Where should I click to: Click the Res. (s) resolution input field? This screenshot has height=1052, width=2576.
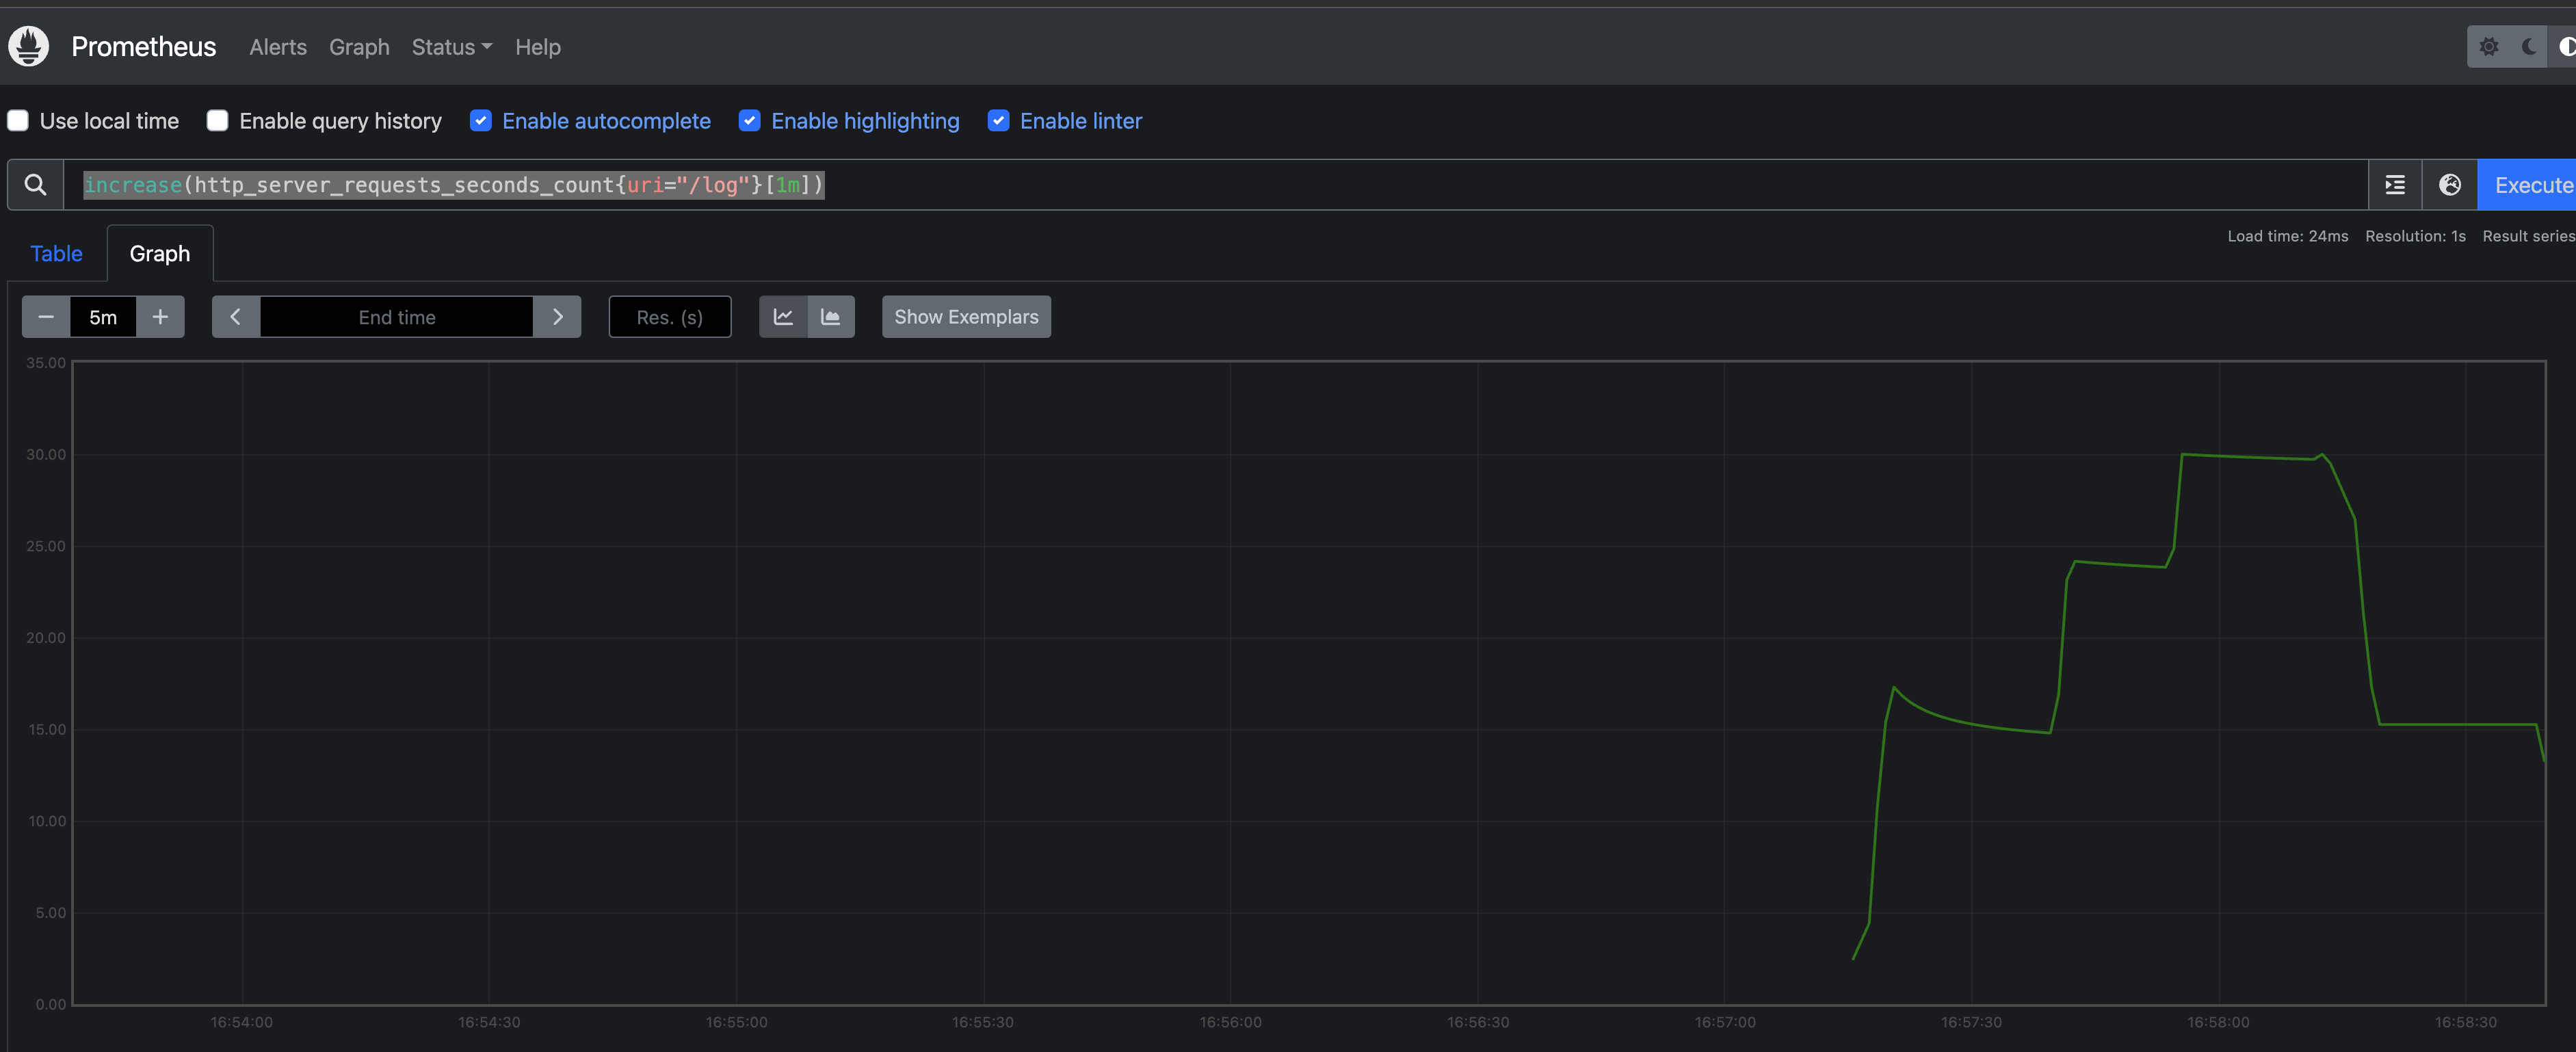click(x=670, y=317)
